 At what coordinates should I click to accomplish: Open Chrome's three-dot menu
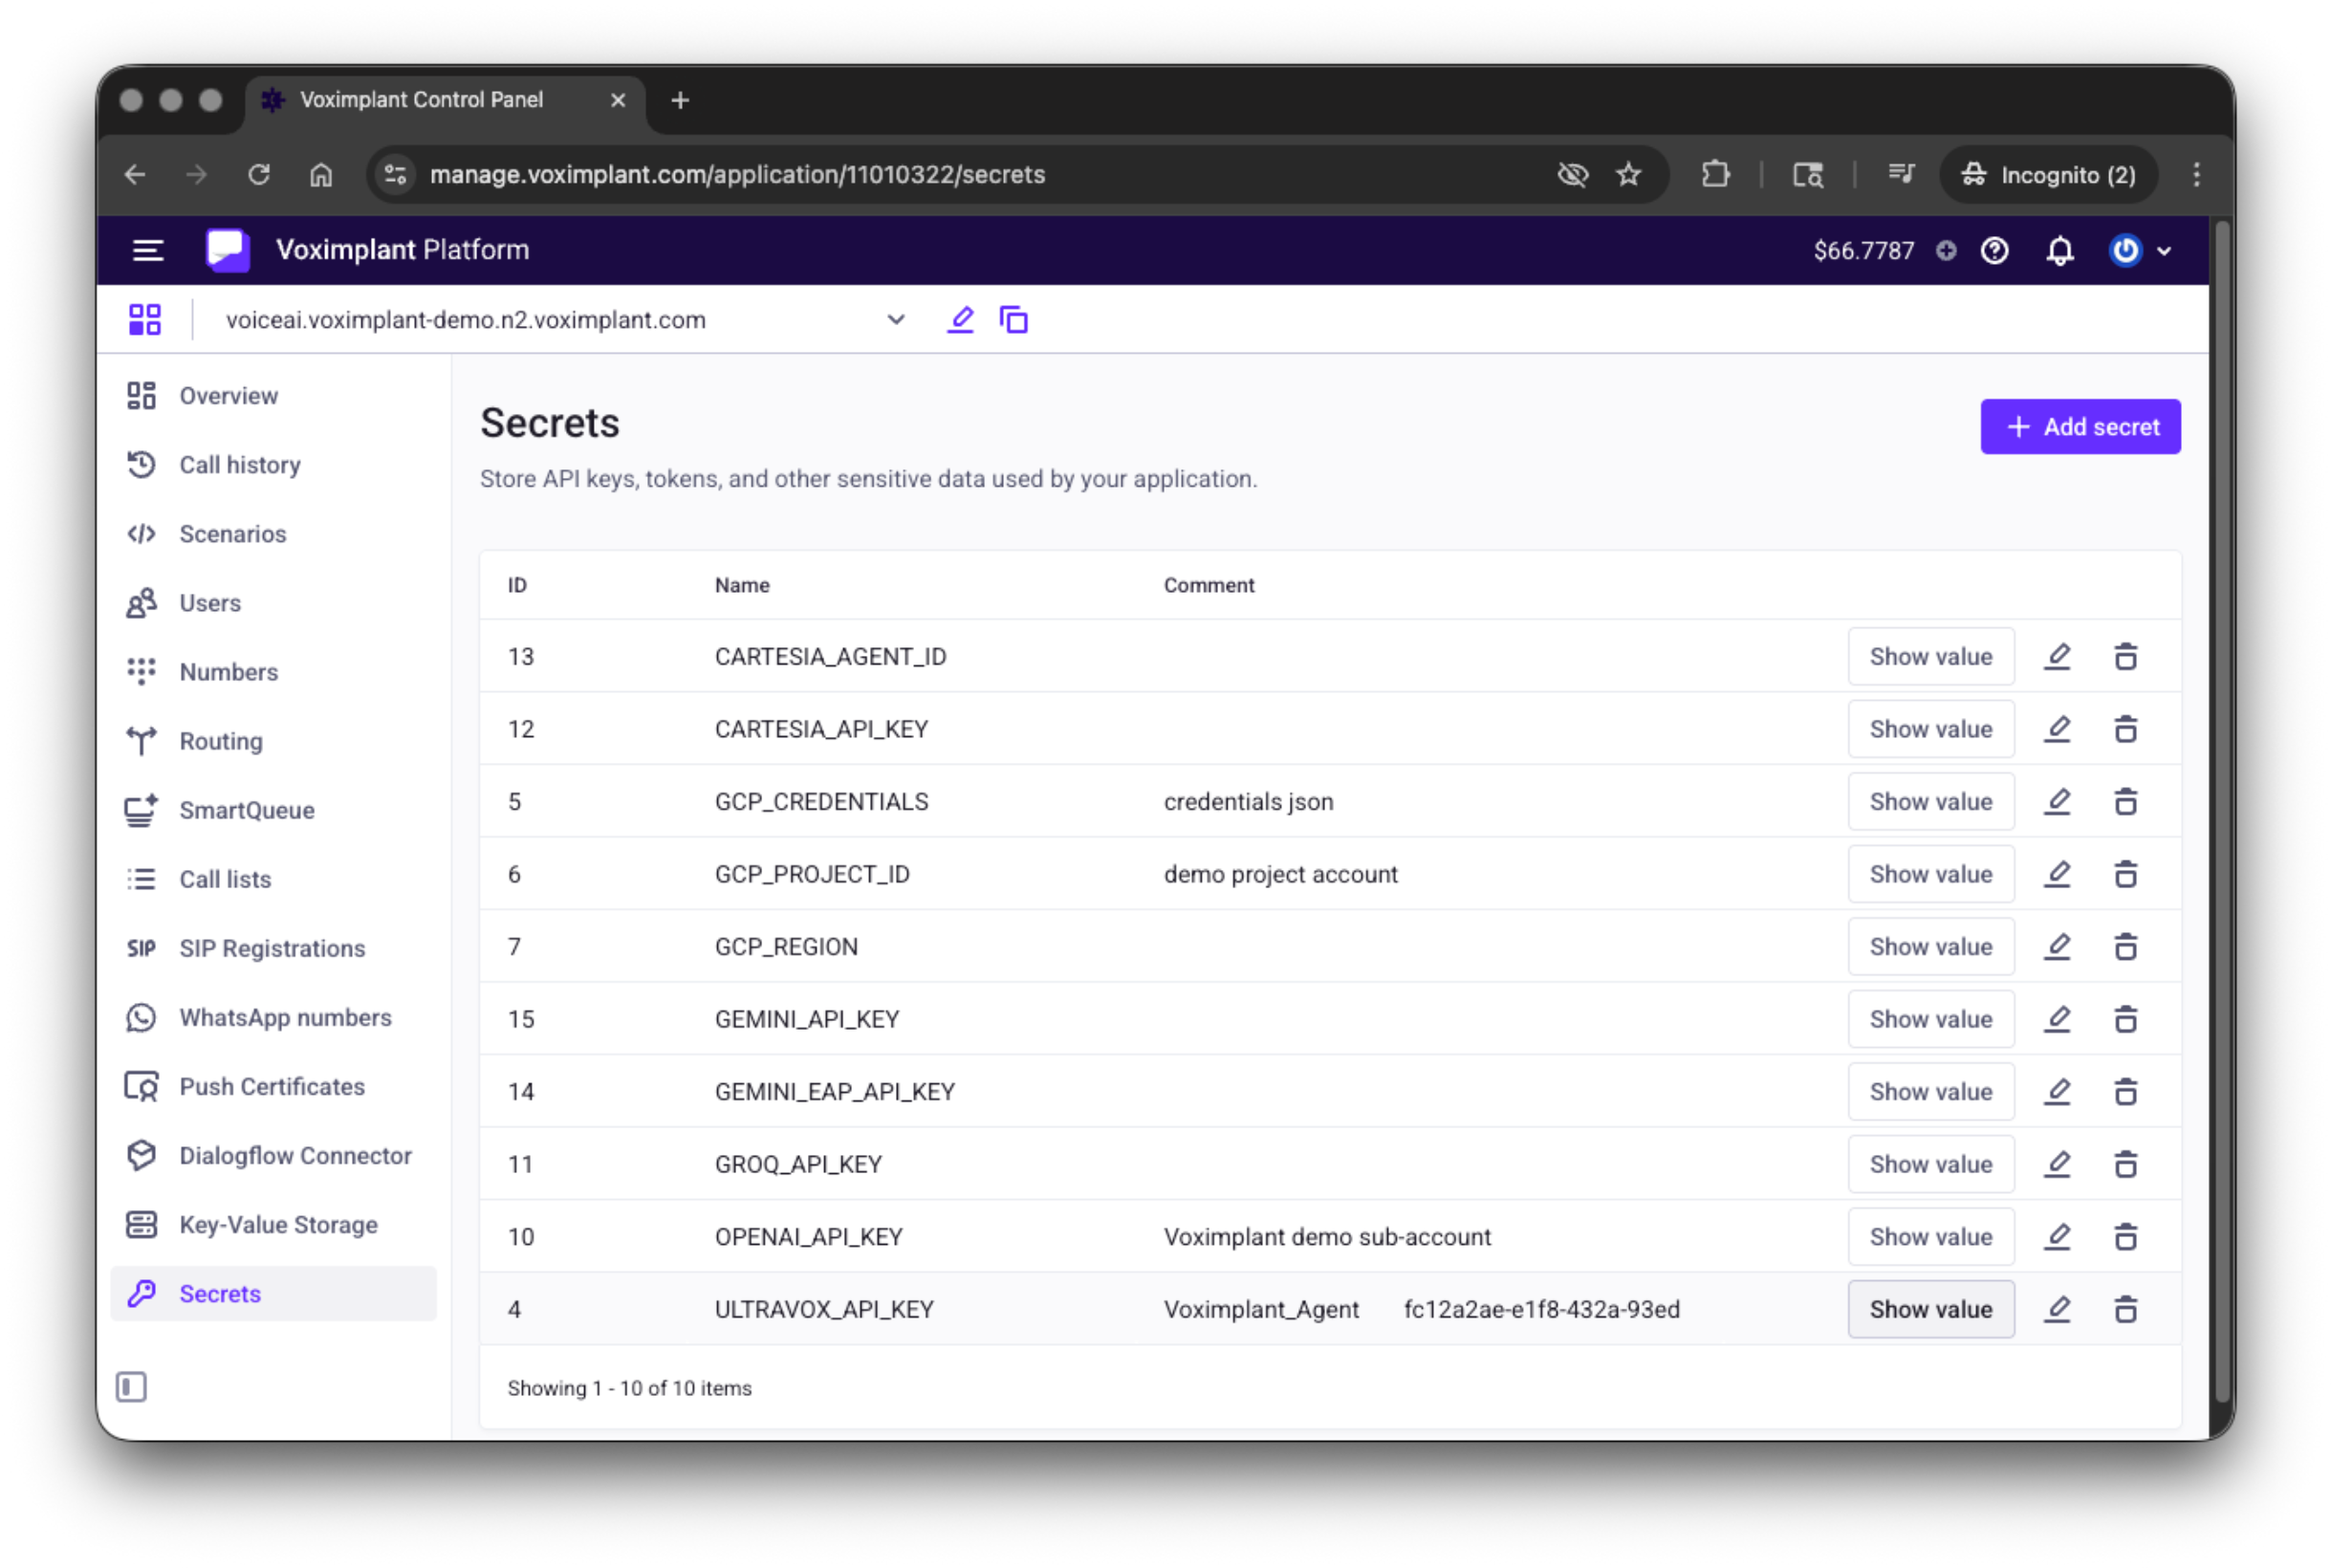coord(2196,175)
